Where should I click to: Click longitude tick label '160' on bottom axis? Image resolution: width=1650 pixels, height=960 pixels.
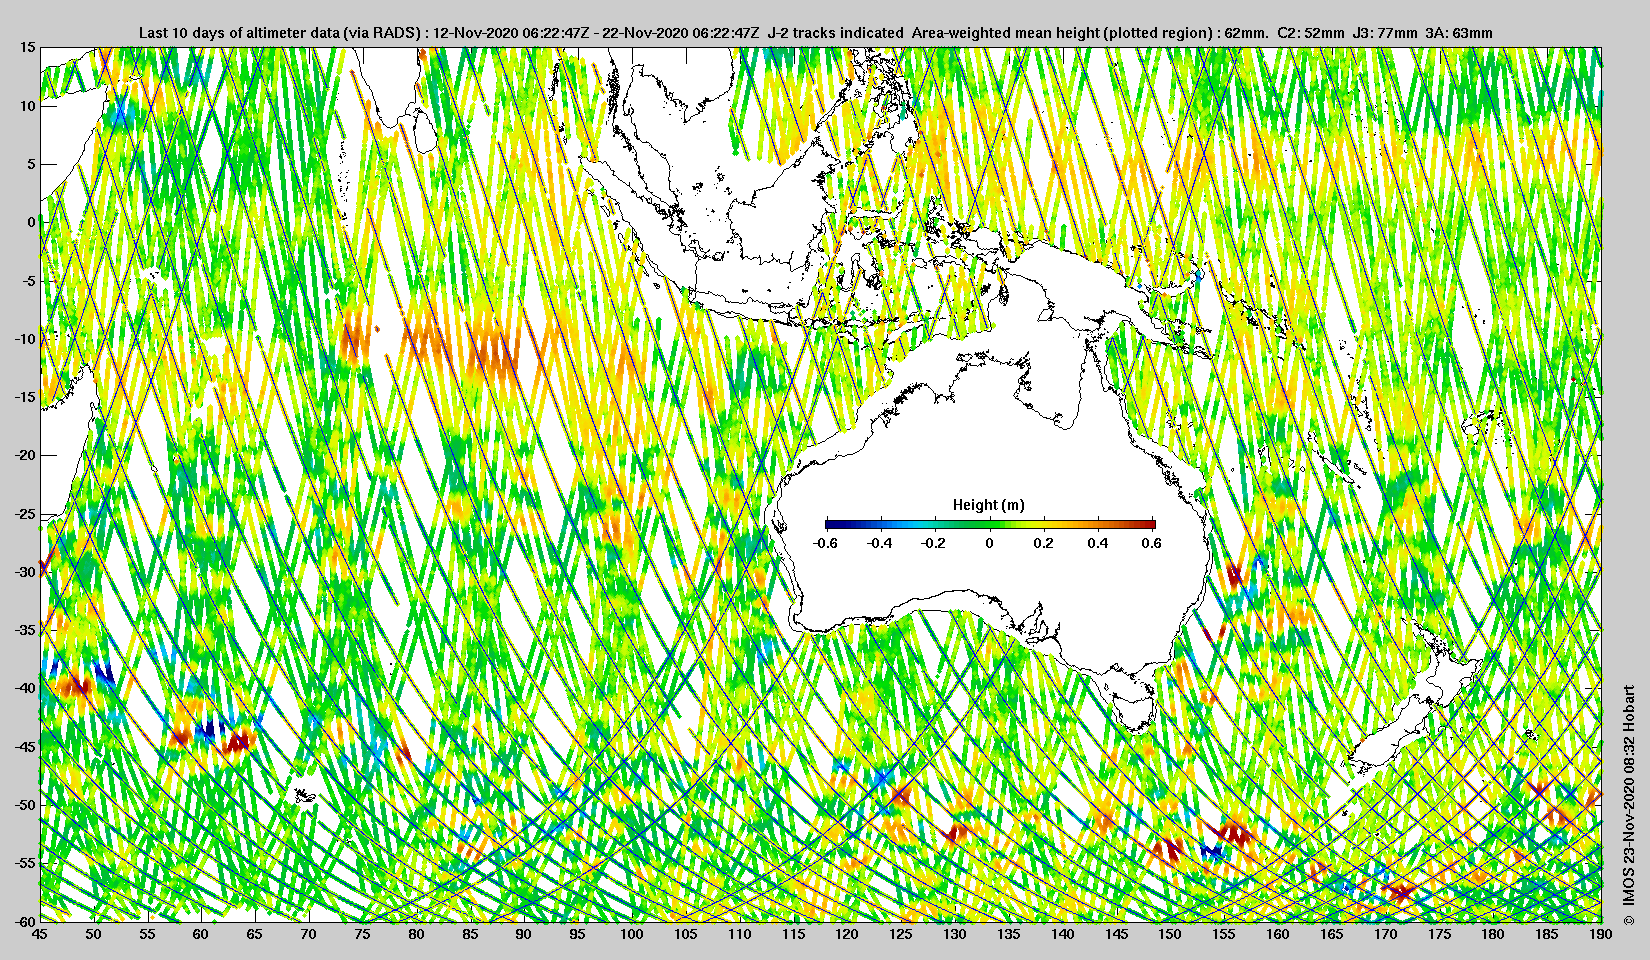(x=1278, y=934)
